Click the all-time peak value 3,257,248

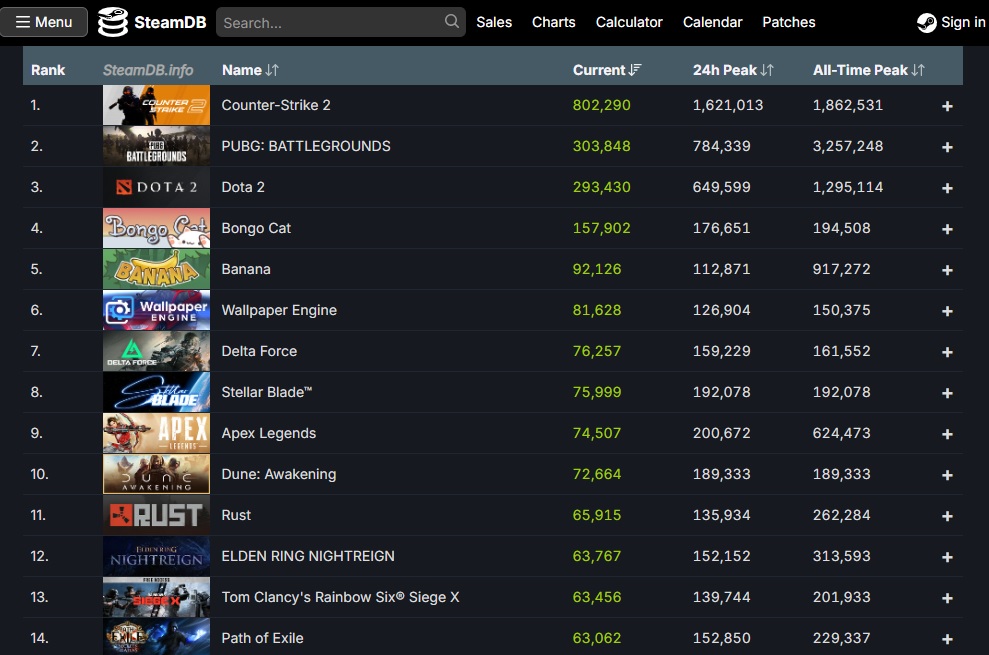pyautogui.click(x=848, y=146)
